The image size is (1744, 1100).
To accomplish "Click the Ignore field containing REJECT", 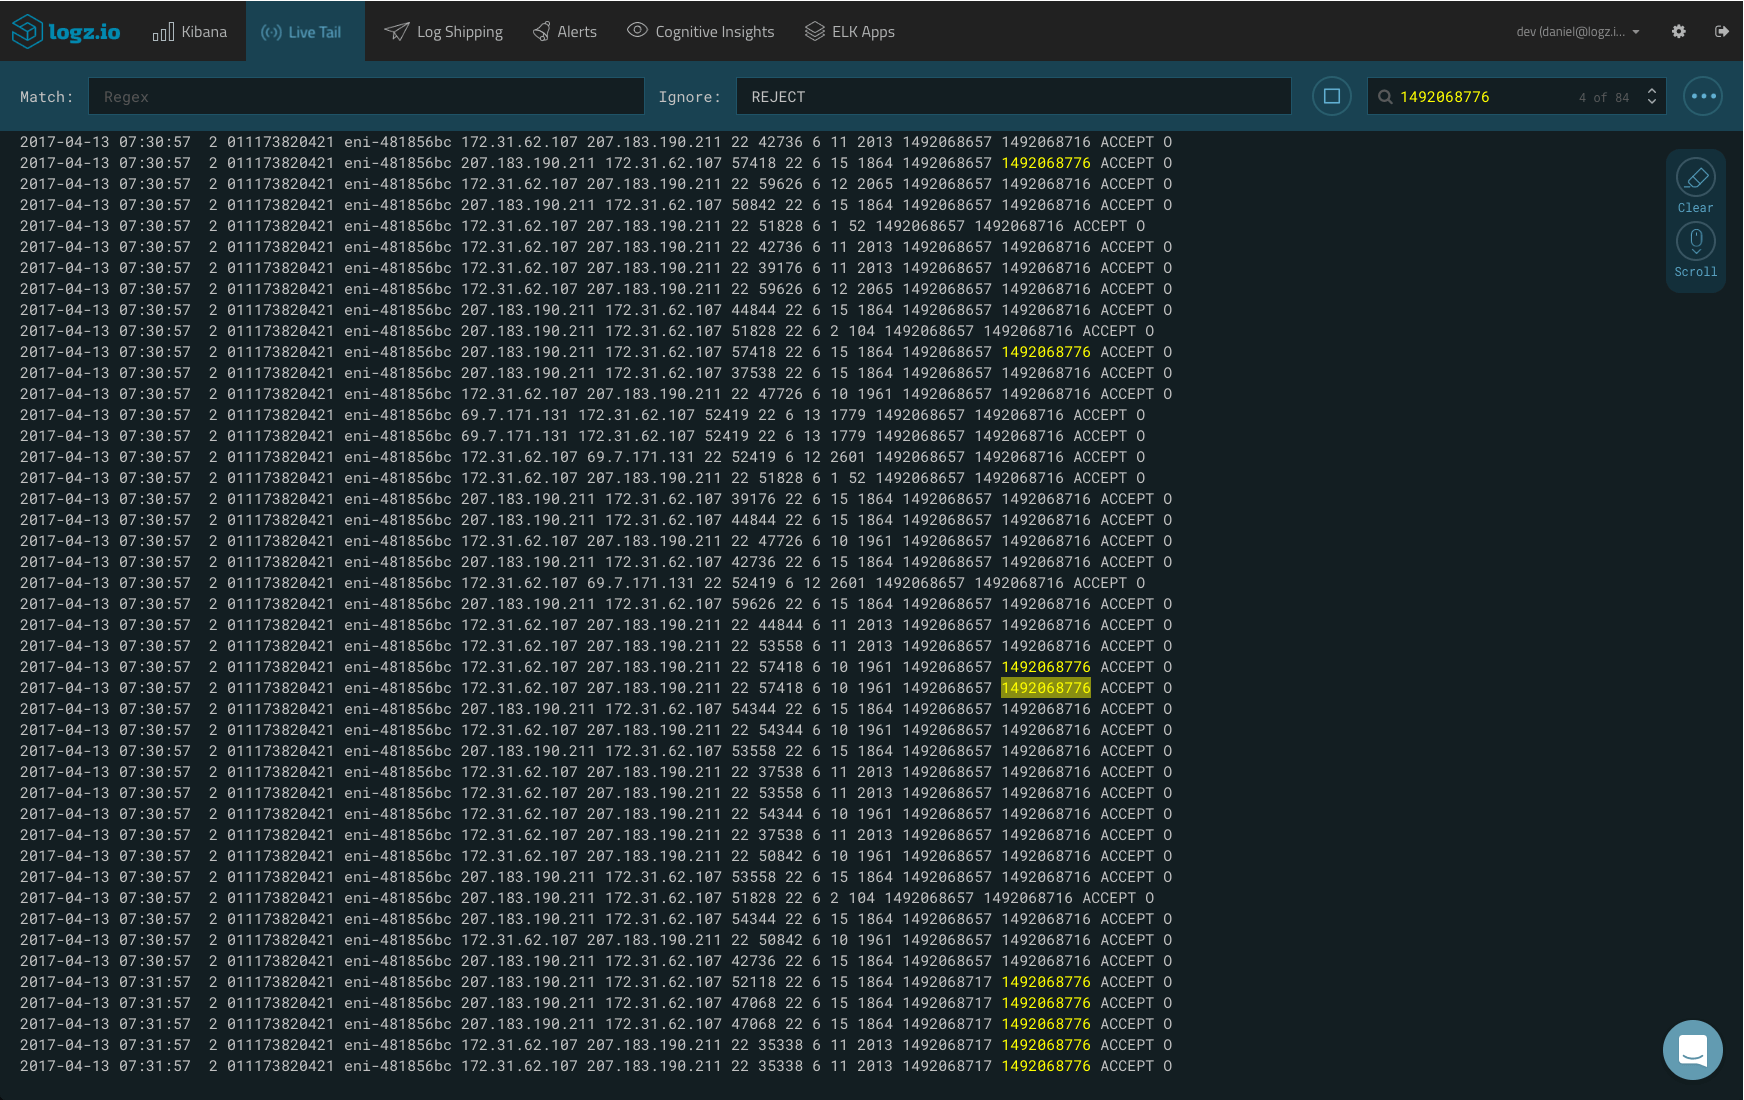I will [1014, 97].
